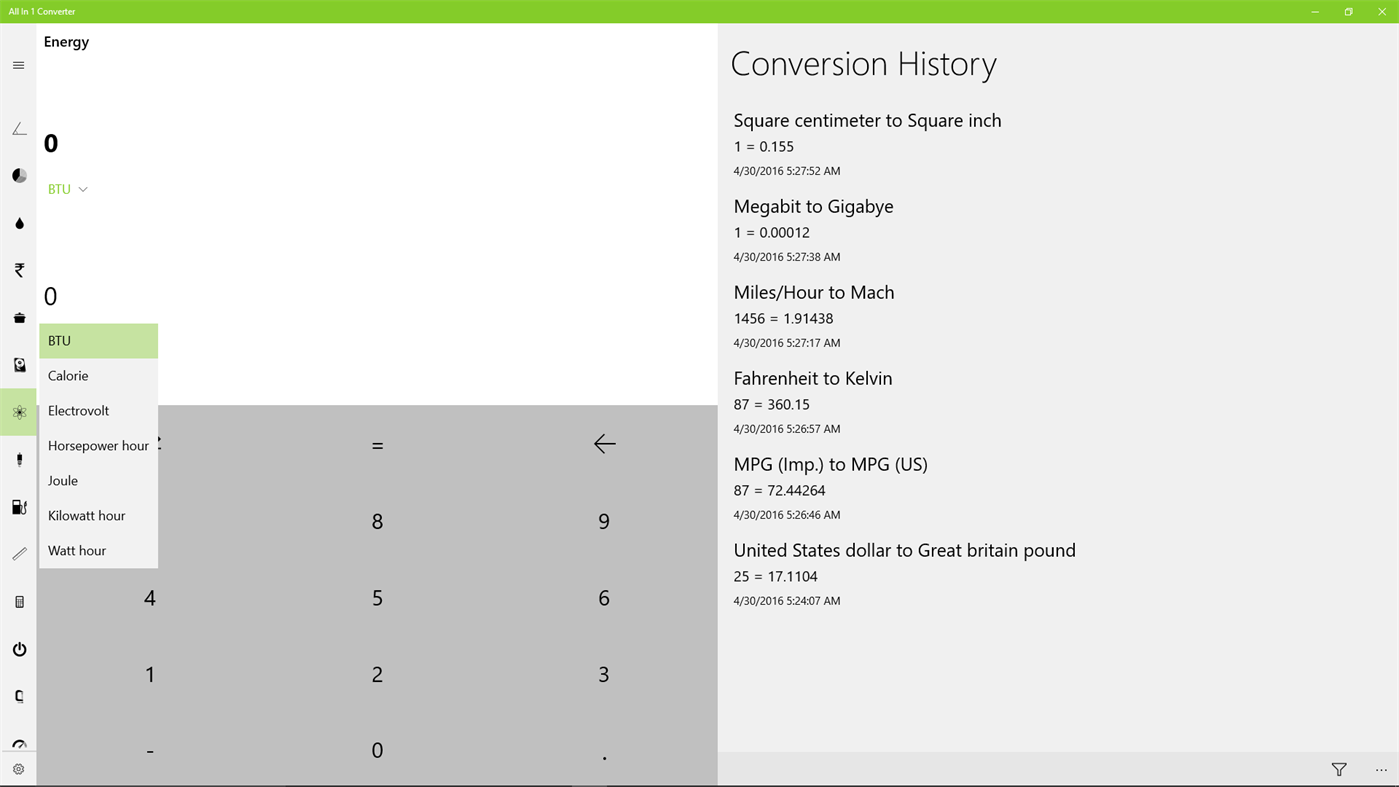Select the Length ruler converter icon
The width and height of the screenshot is (1399, 787).
tap(18, 552)
